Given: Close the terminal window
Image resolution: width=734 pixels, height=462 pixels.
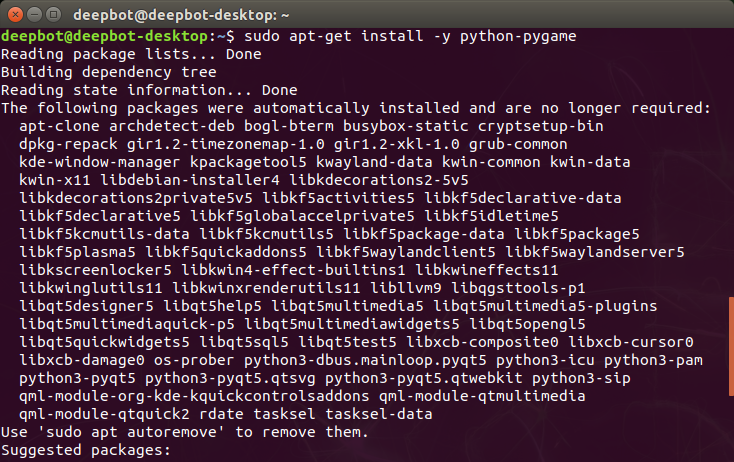Looking at the screenshot, I should click(x=15, y=15).
